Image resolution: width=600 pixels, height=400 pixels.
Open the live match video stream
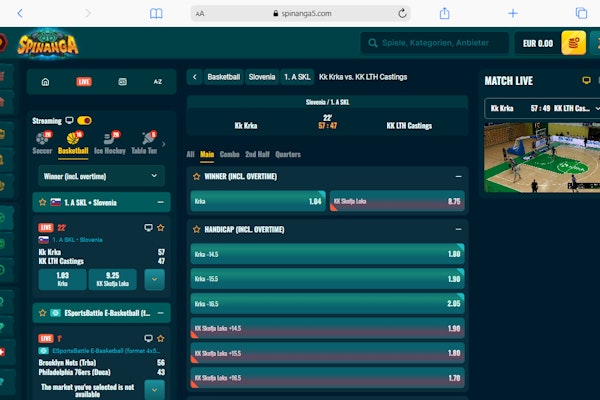tap(542, 157)
